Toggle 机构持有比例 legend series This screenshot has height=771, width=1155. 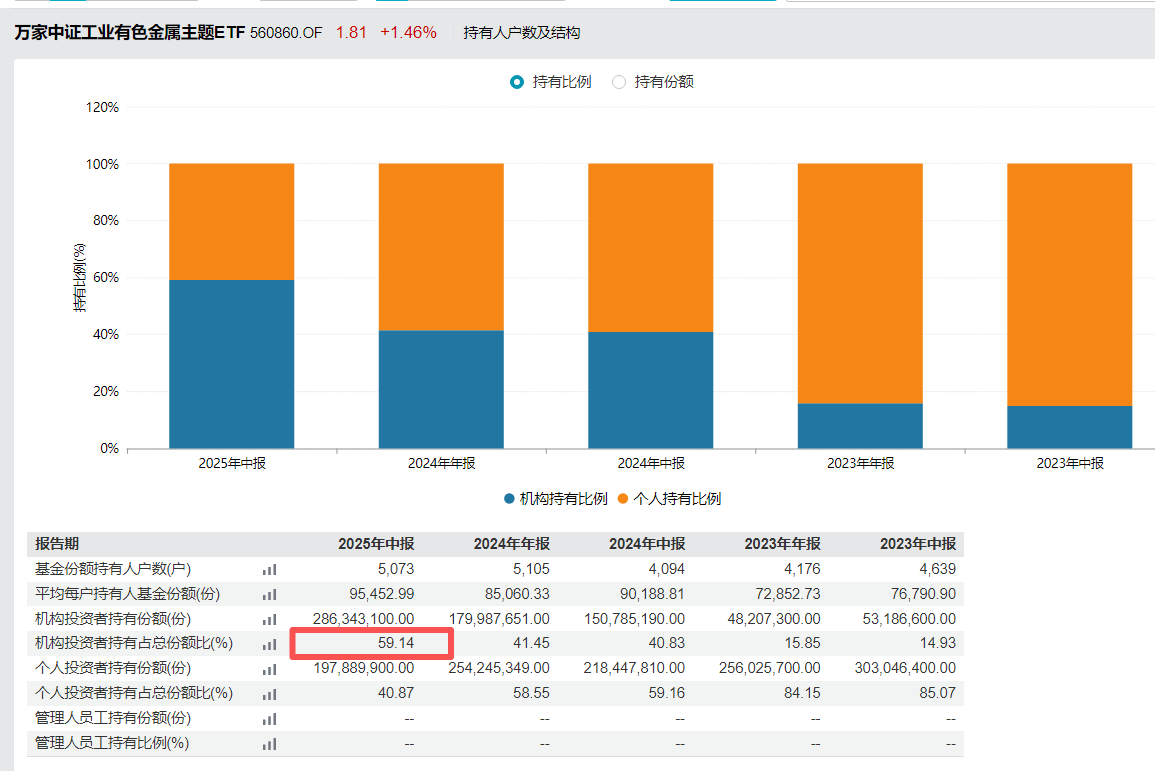click(x=556, y=499)
